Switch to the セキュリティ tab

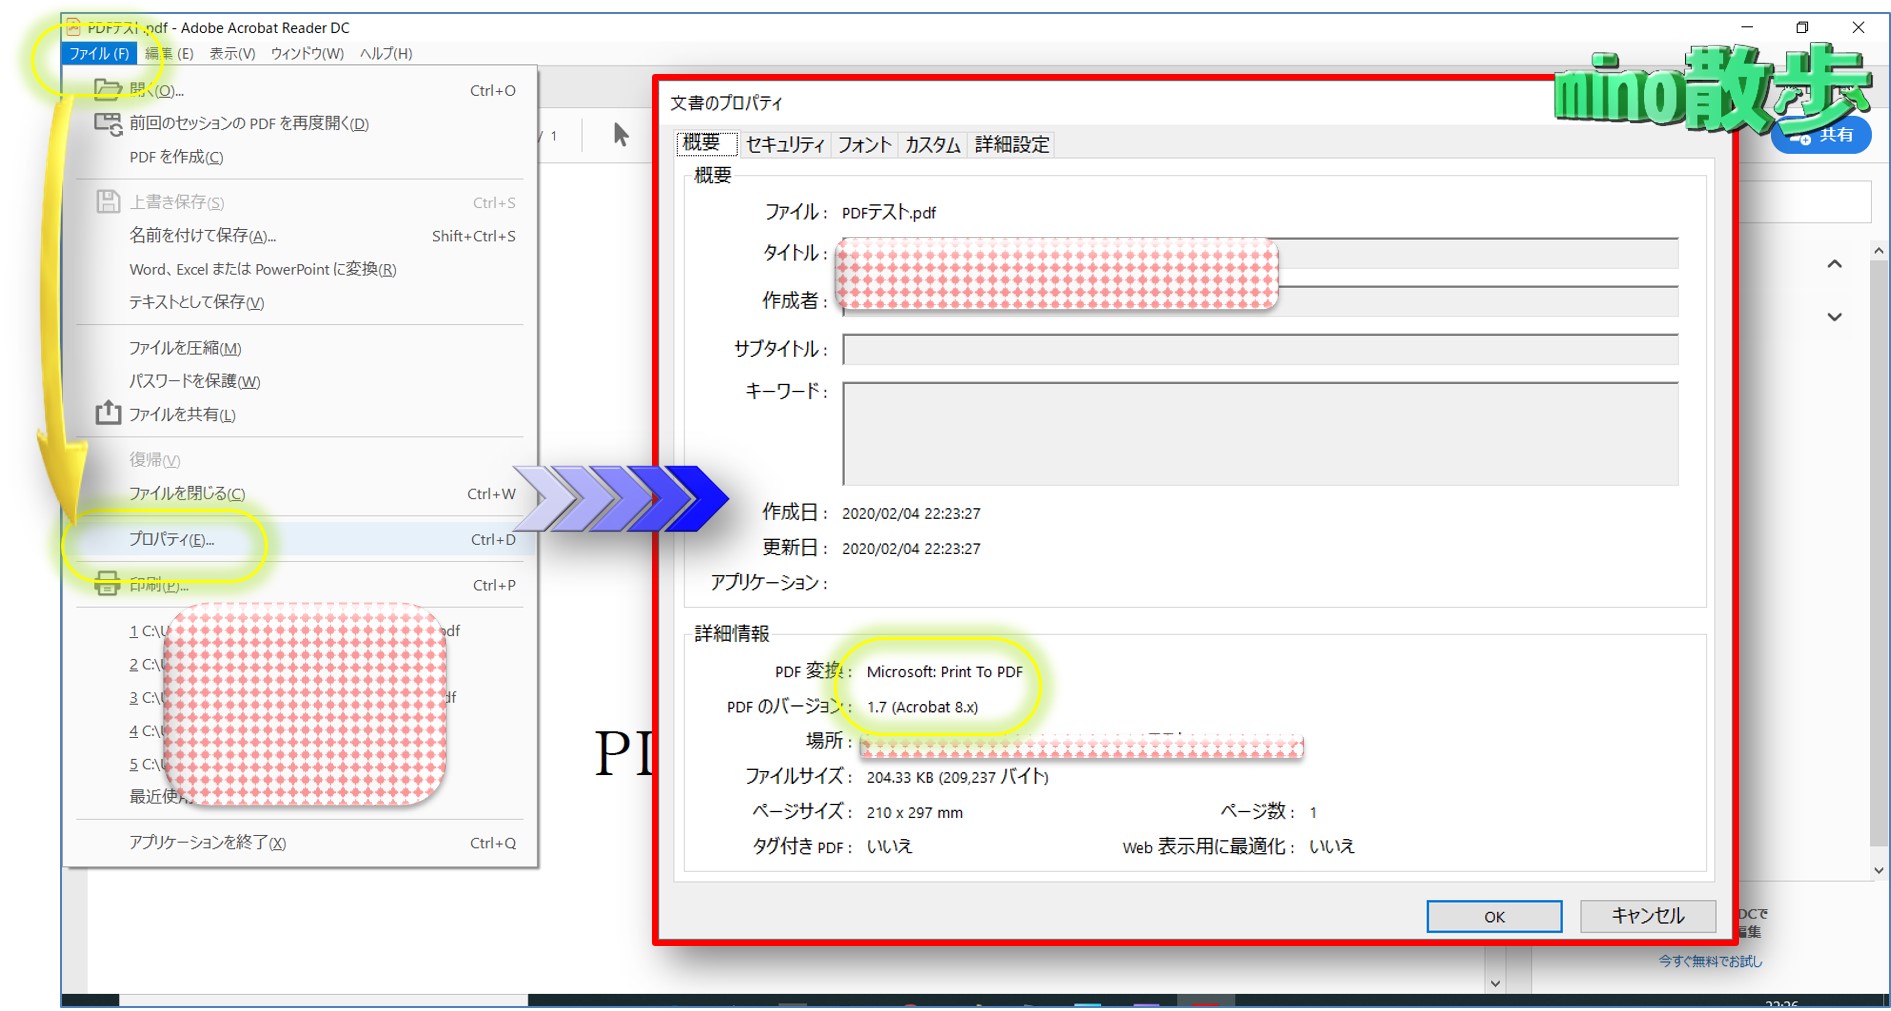pyautogui.click(x=785, y=145)
